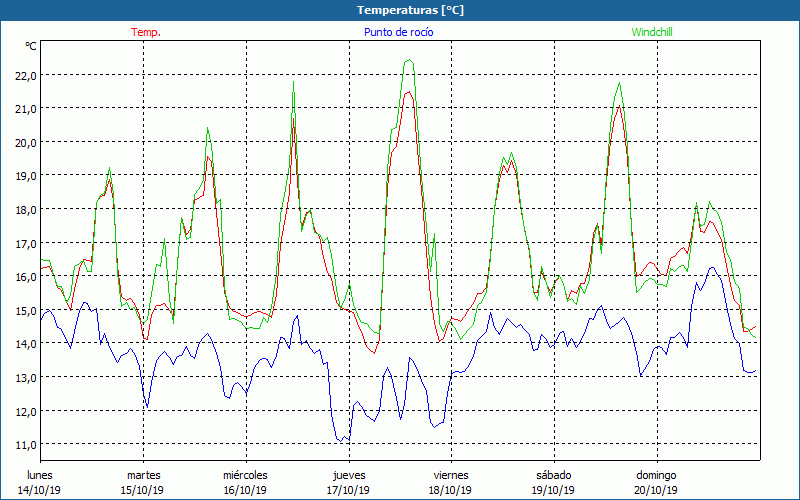Click the 20,0 y-axis value
Viewport: 800px width, 500px height.
[26, 142]
